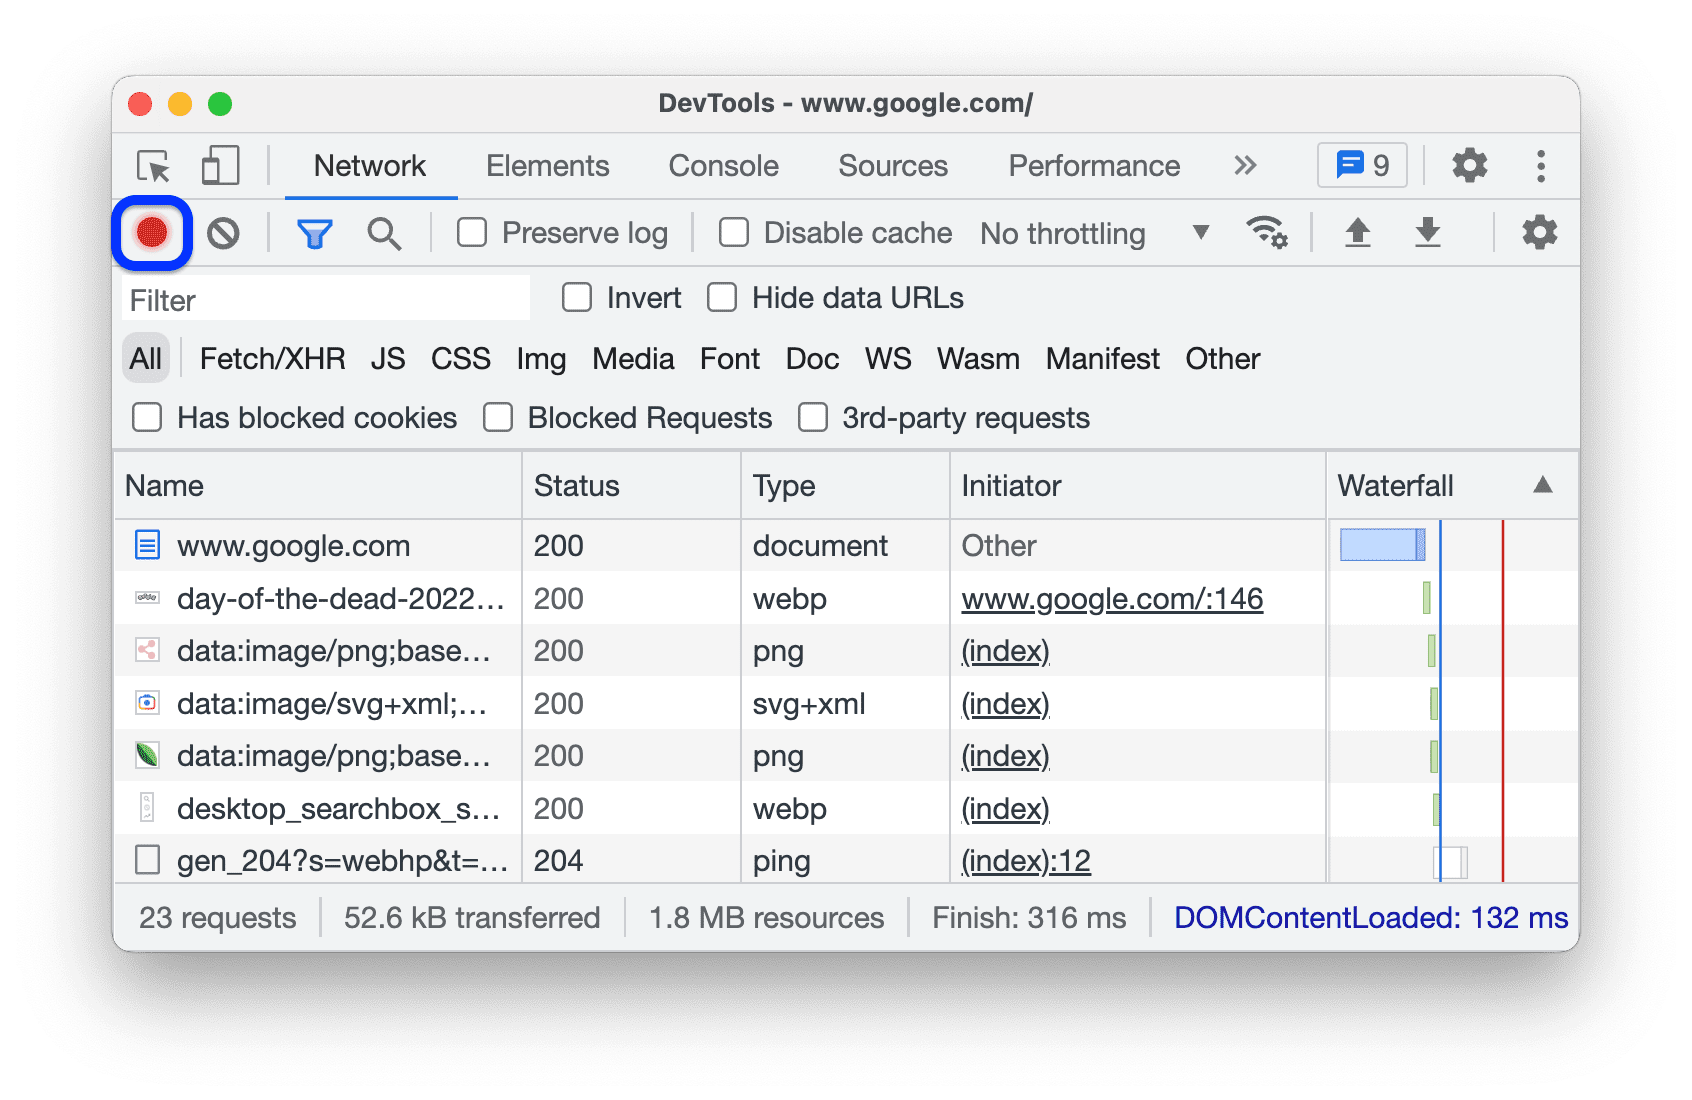This screenshot has height=1100, width=1692.
Task: Click the DOMContentLoaded timing link
Action: click(1370, 917)
